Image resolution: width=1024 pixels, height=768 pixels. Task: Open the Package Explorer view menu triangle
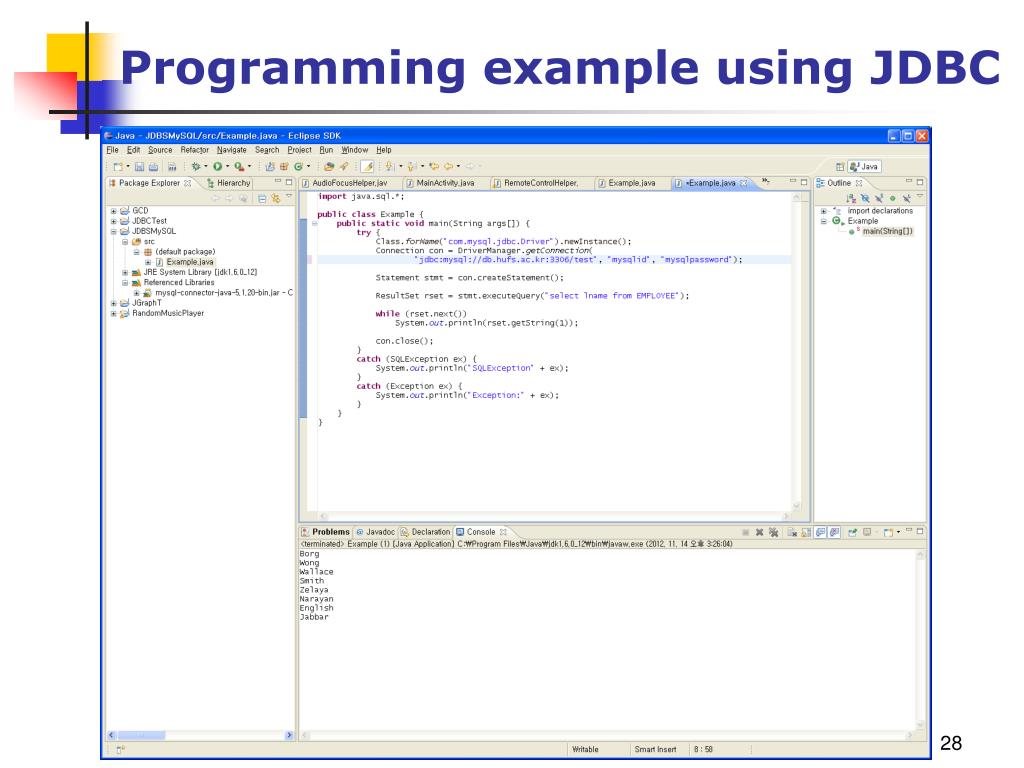[x=289, y=197]
